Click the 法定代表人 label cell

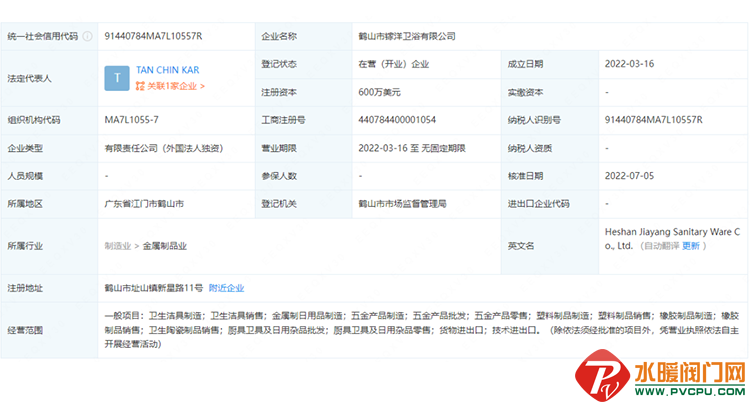[x=49, y=78]
